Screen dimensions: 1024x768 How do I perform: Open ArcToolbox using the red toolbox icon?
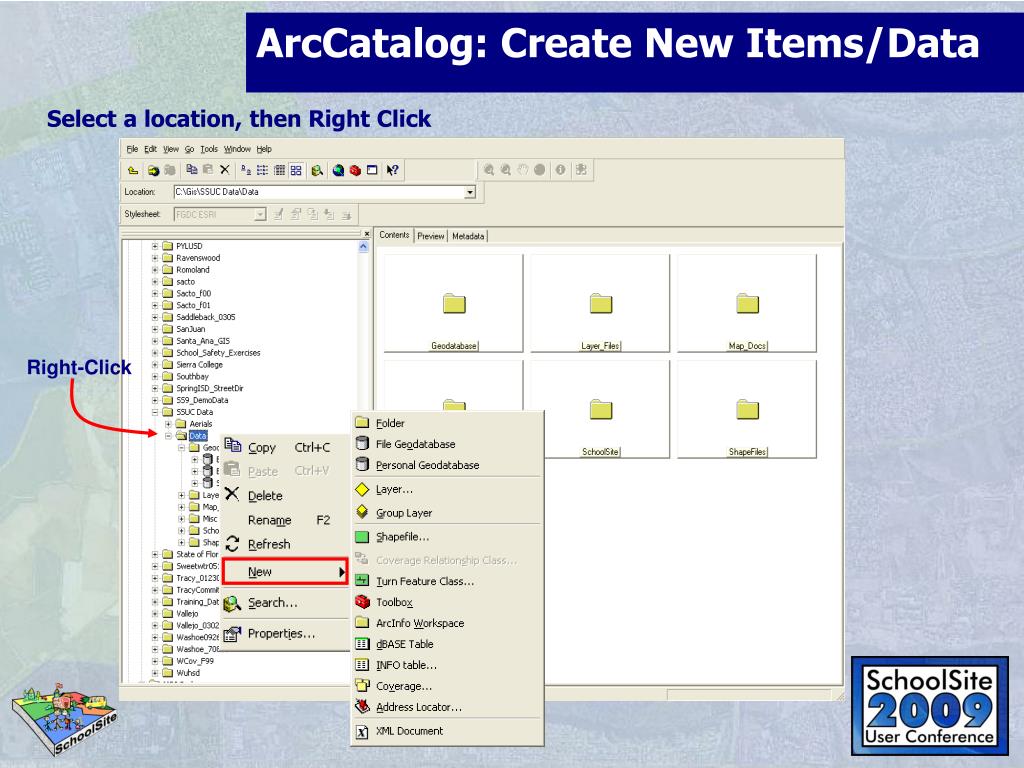tap(355, 170)
